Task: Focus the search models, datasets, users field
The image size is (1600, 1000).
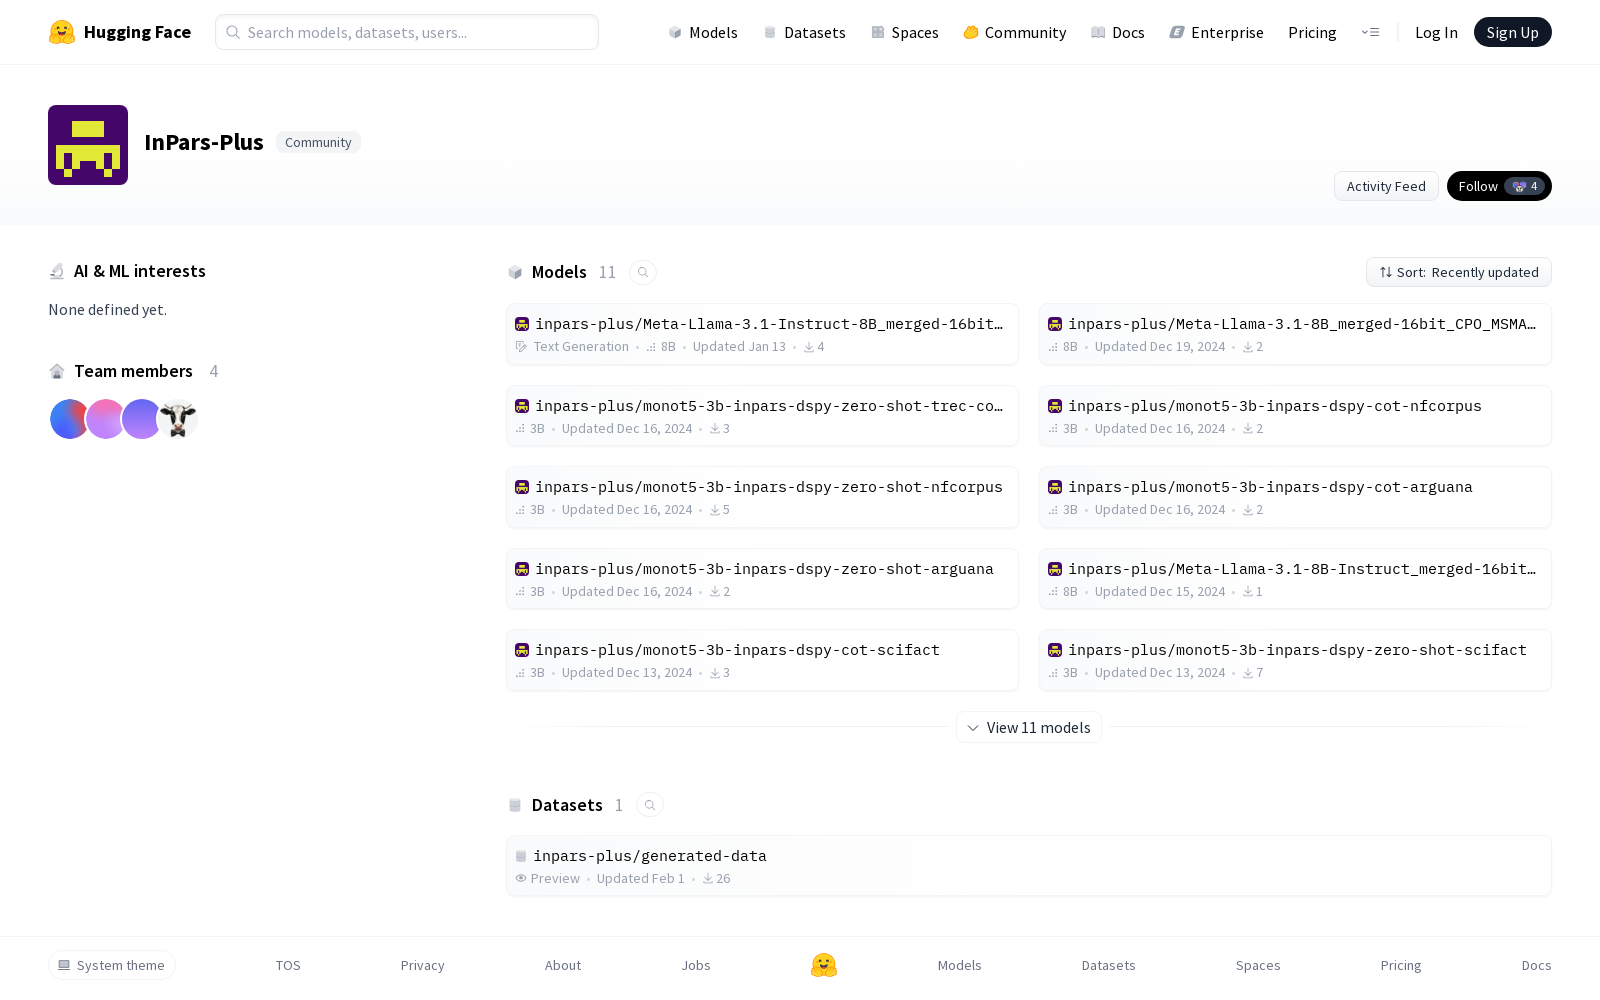Action: (x=407, y=32)
